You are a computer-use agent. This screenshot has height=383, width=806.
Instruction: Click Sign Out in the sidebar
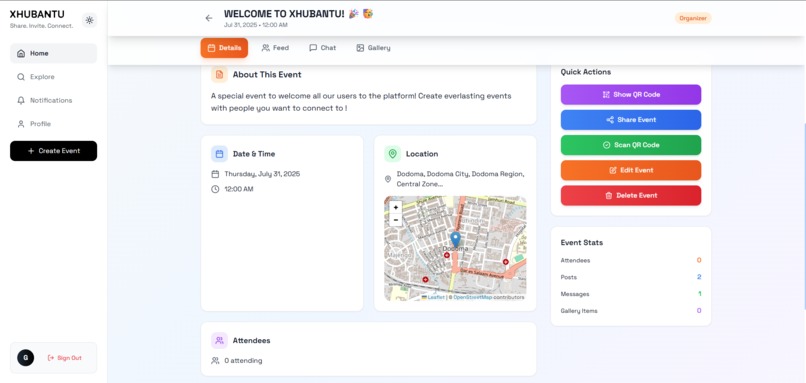65,358
